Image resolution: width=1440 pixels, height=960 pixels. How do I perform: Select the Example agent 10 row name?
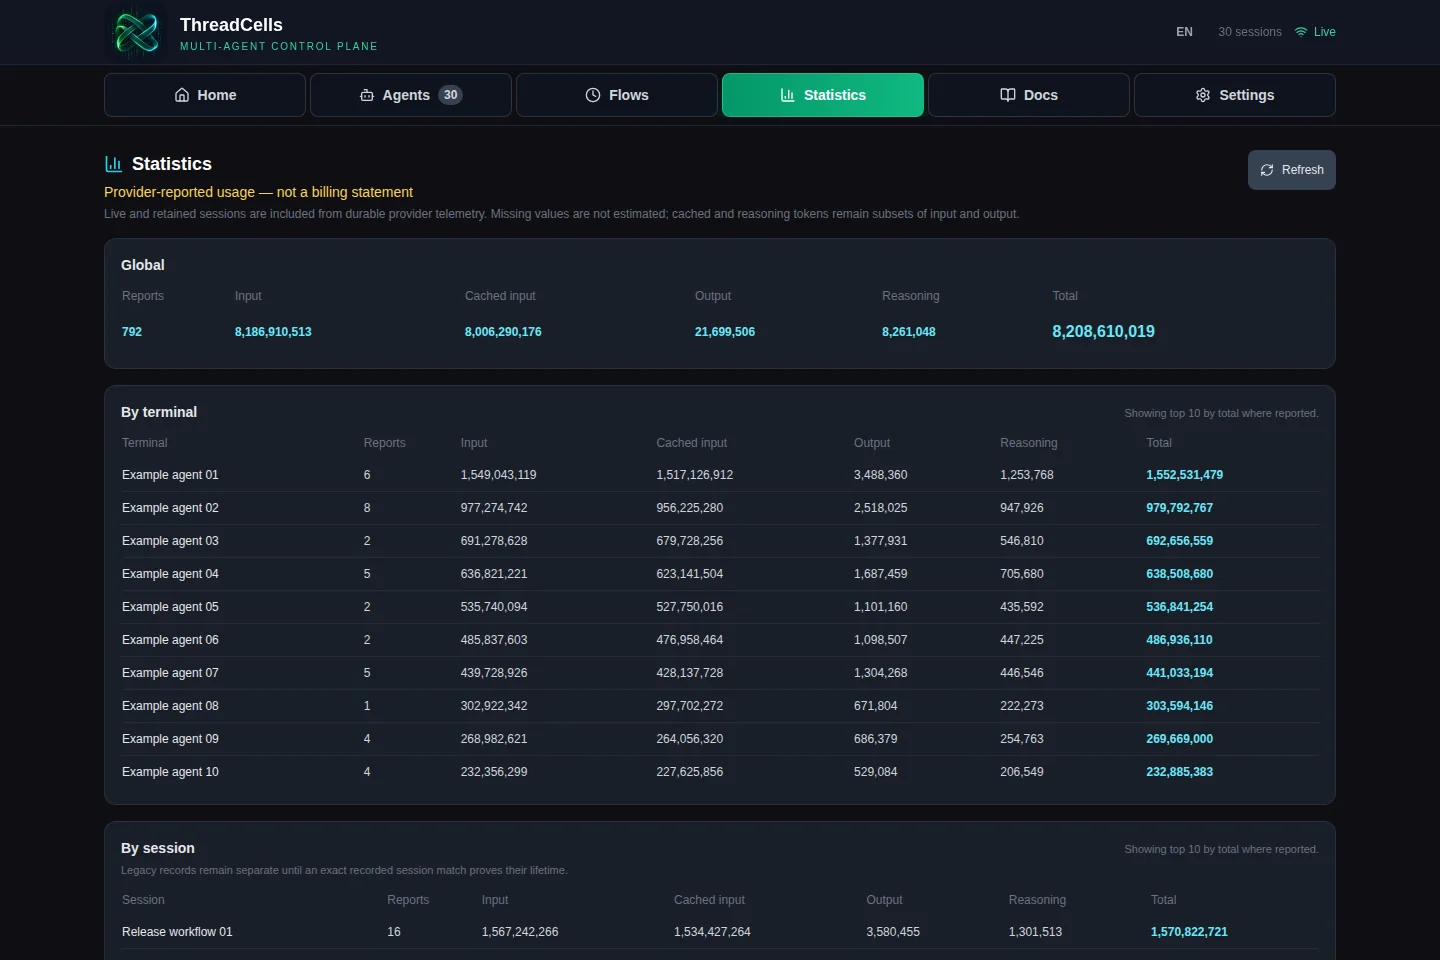170,772
